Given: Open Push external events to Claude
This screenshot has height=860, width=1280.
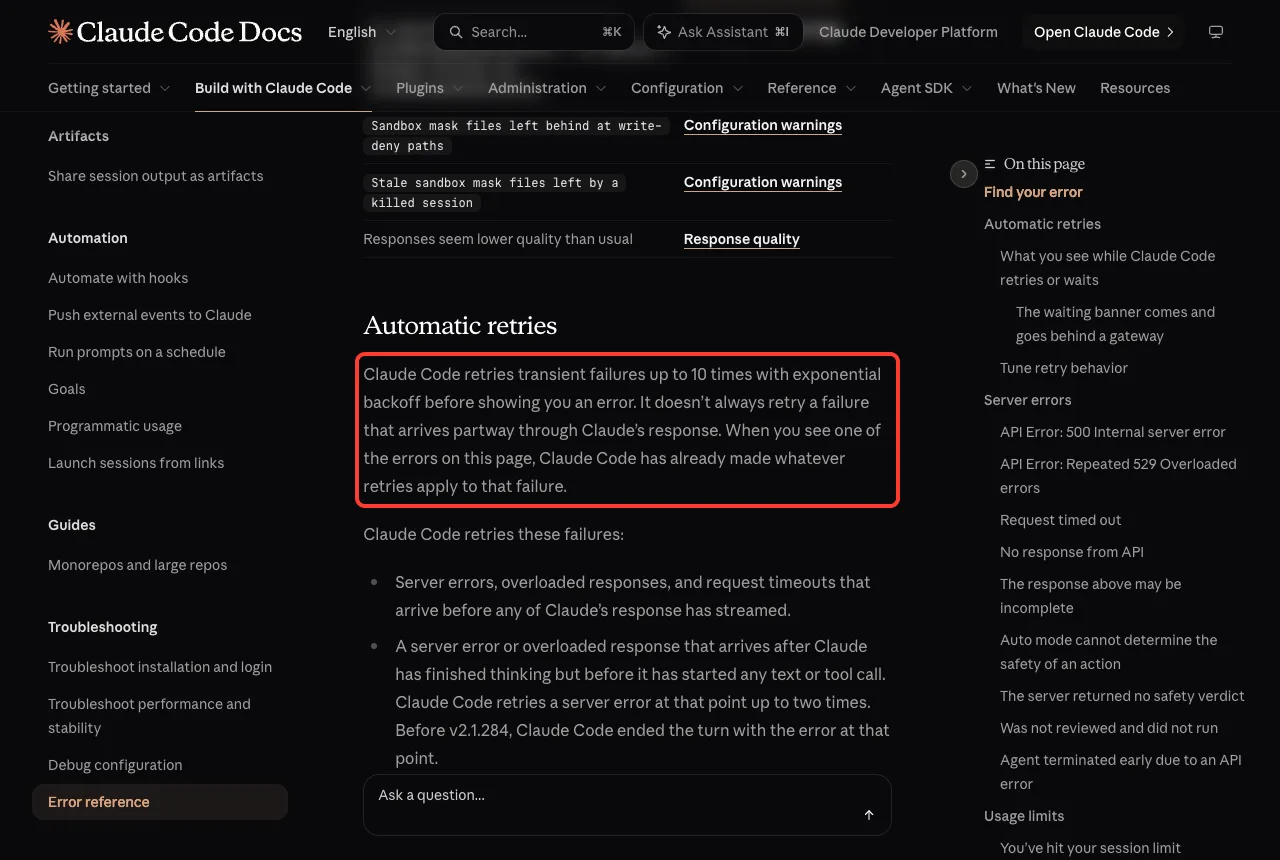Looking at the screenshot, I should [150, 315].
